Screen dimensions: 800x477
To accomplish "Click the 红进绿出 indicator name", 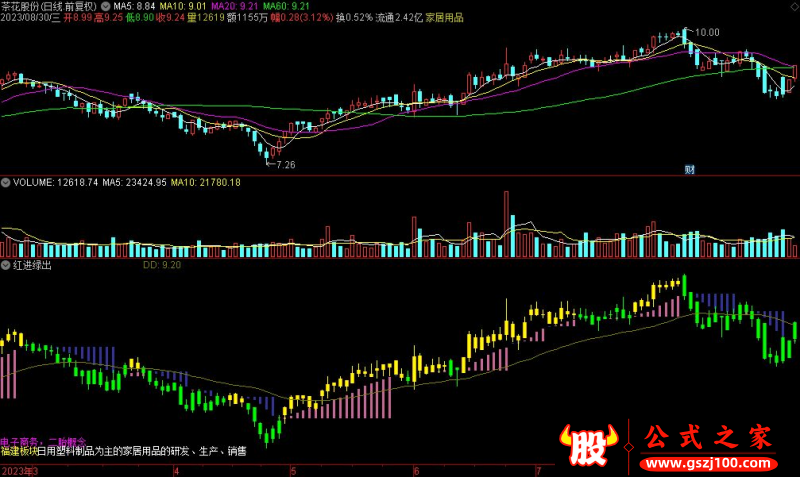I will (32, 265).
